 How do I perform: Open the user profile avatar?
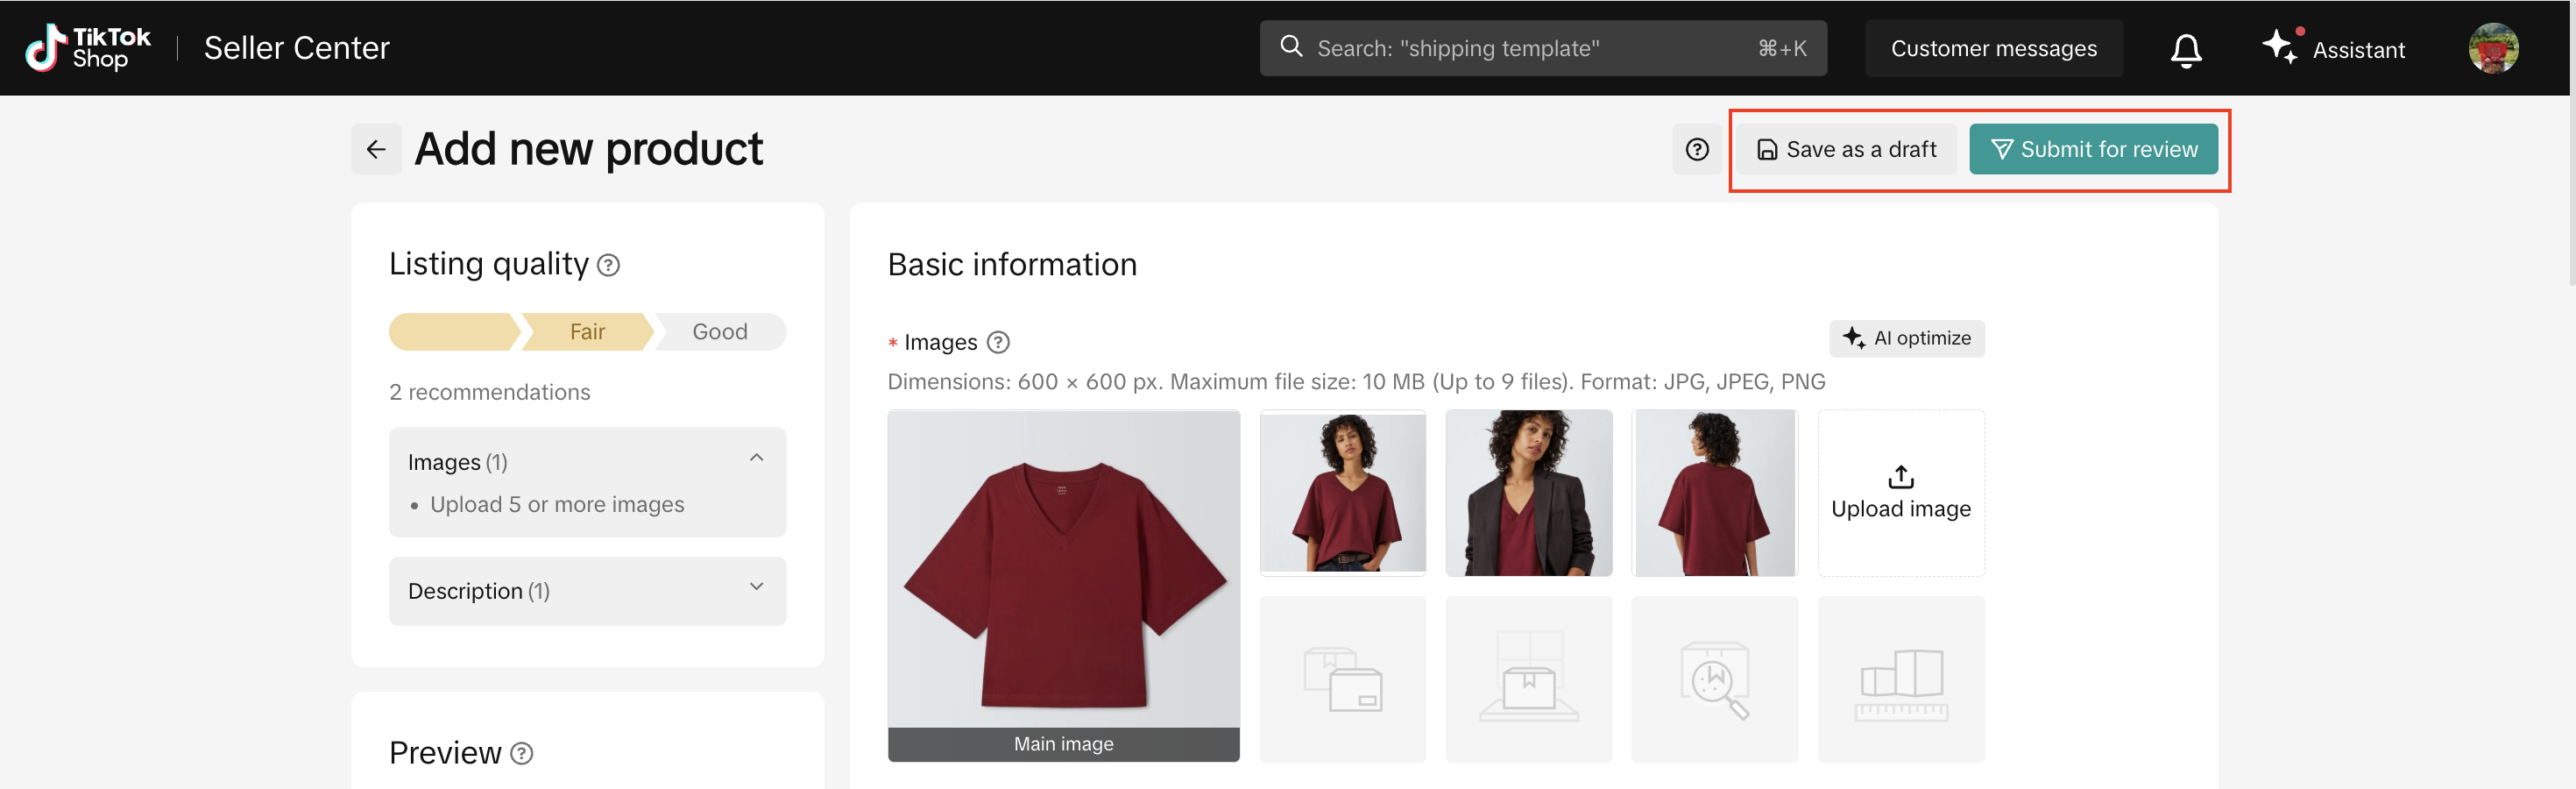(x=2492, y=48)
